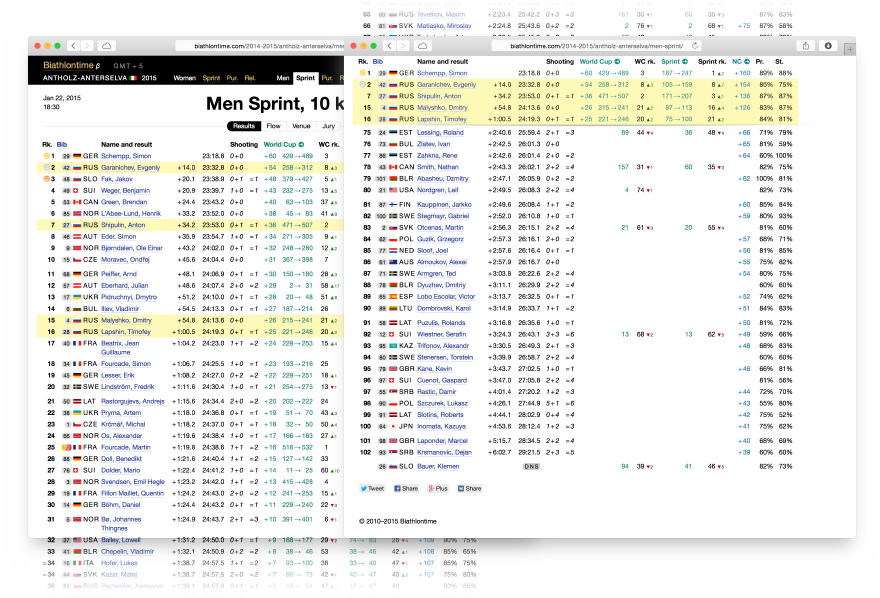Click the Google Plus share icon
Image resolution: width=880 pixels, height=598 pixels.
(x=438, y=489)
